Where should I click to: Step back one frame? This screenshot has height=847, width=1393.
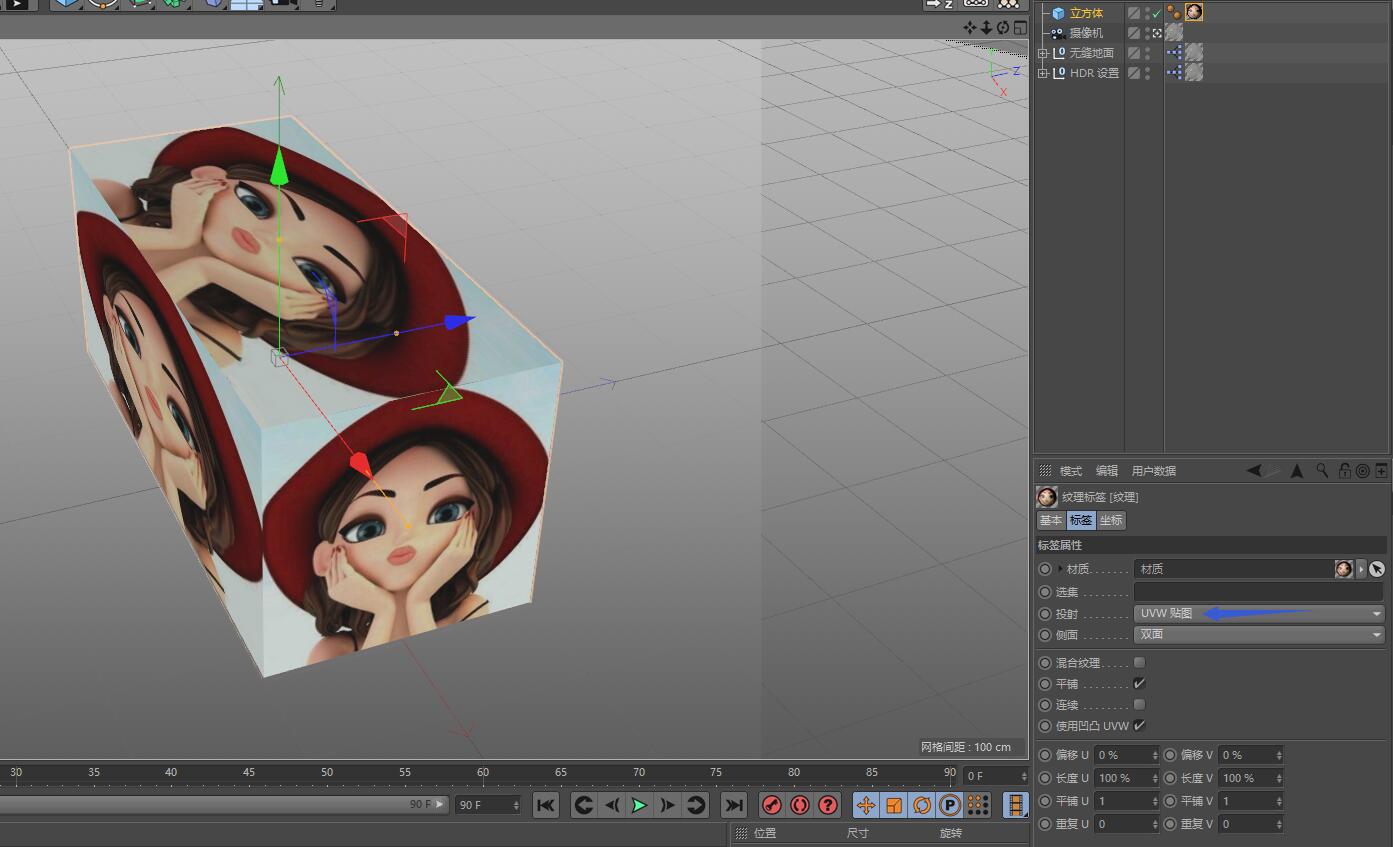point(612,805)
